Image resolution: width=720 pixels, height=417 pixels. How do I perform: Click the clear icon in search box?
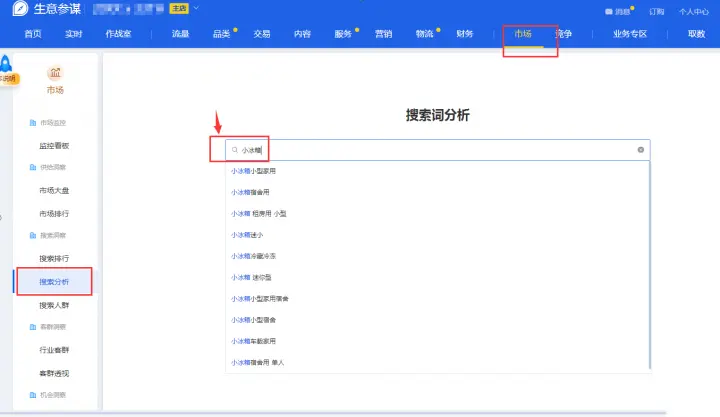coord(641,150)
